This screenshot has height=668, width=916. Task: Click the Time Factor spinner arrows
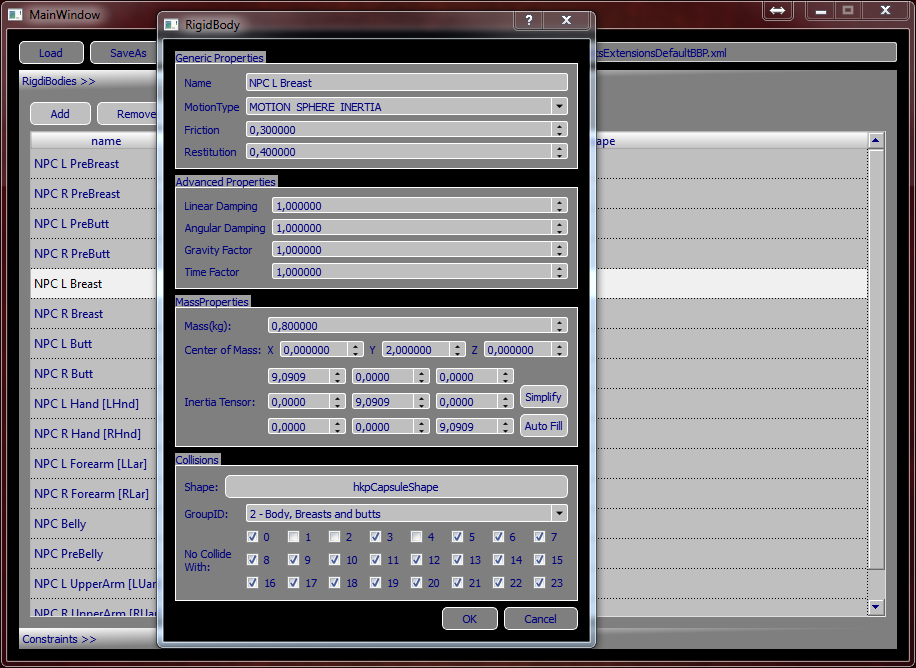559,272
